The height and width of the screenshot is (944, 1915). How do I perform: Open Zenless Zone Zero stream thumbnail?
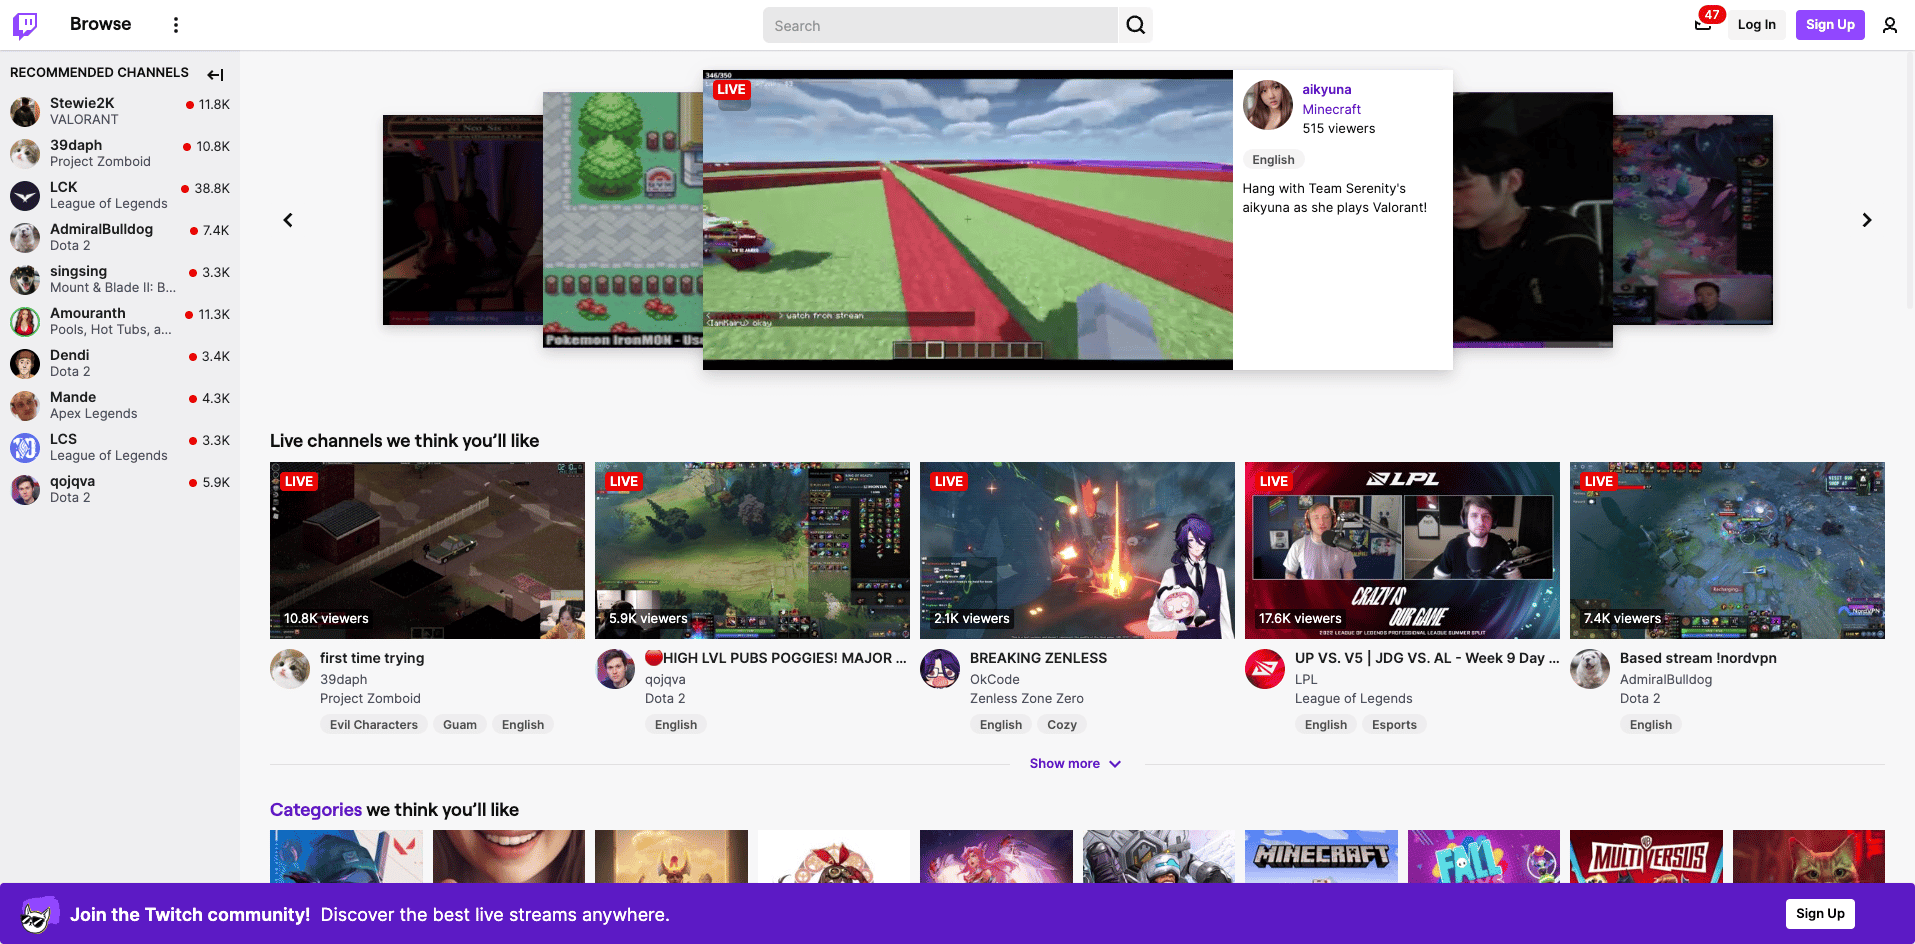pyautogui.click(x=1077, y=550)
